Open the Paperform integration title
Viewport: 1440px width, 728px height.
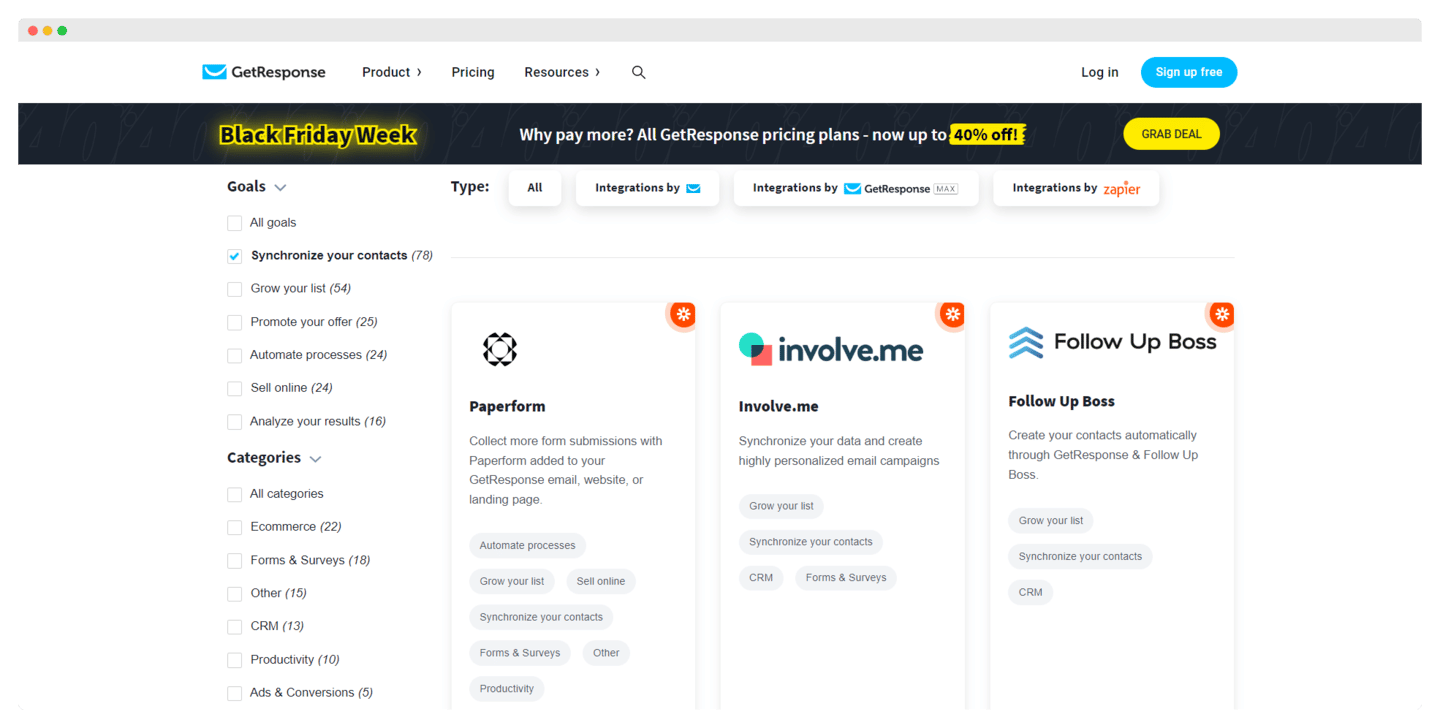[x=507, y=406]
